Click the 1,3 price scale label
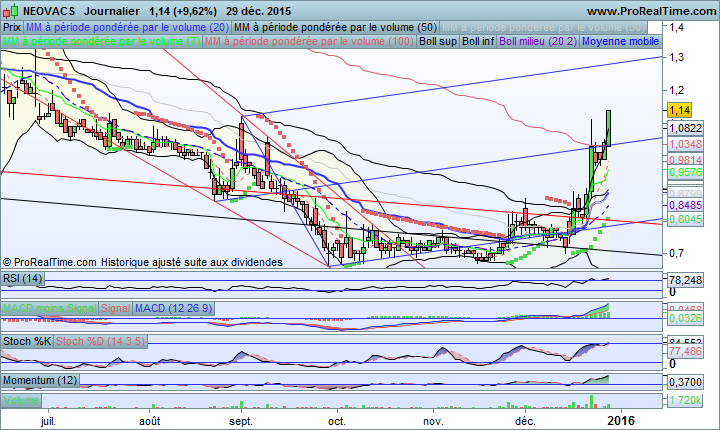 coord(676,57)
